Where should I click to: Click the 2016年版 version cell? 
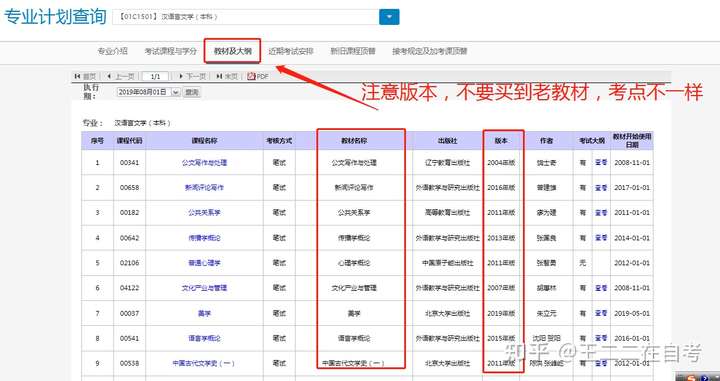tap(501, 188)
